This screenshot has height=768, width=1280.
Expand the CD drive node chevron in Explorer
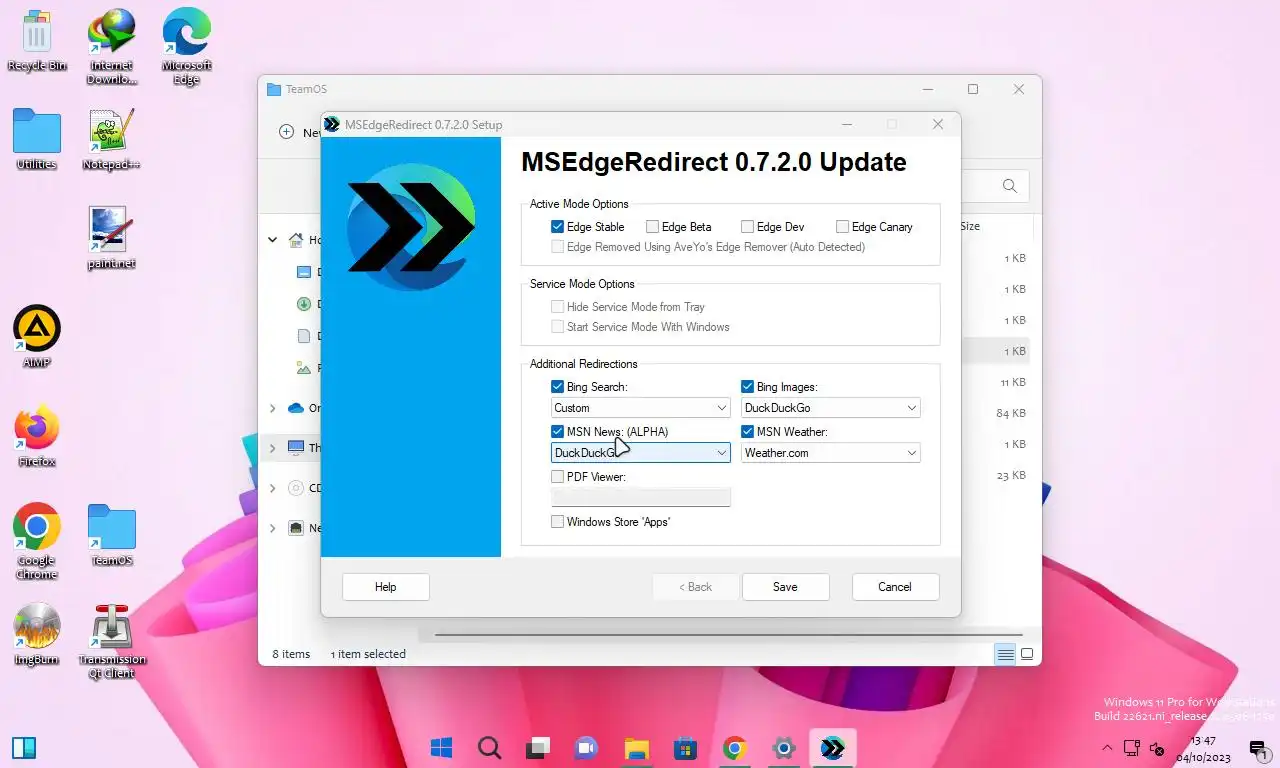273,488
